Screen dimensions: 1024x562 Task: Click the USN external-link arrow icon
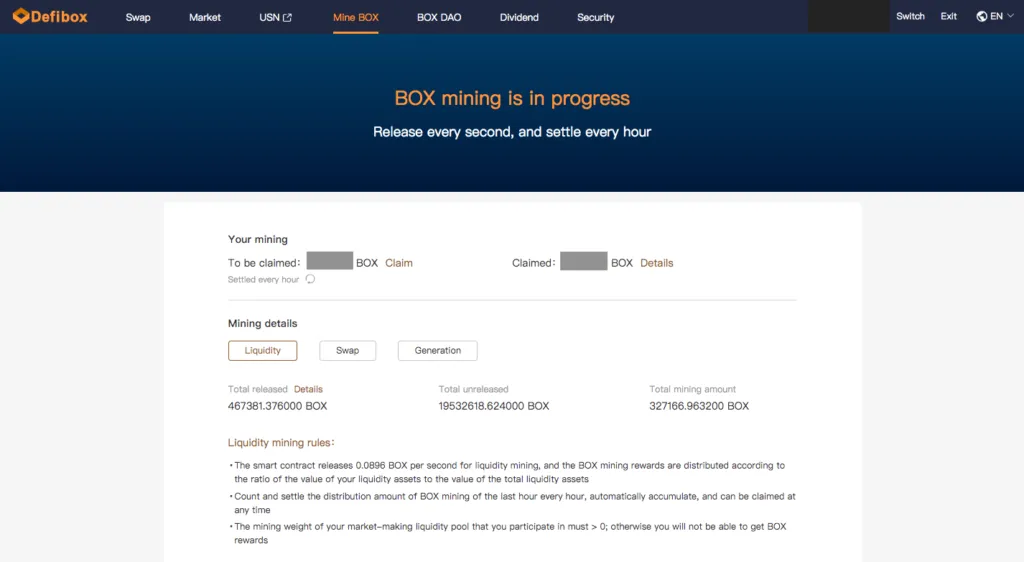(287, 18)
